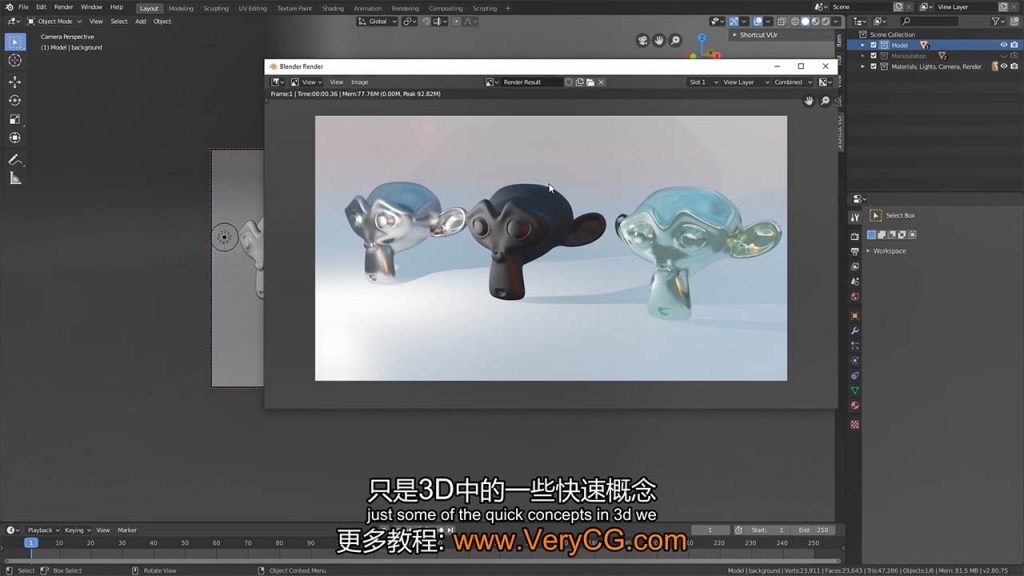Select the Move tool in left toolbar
1024x576 pixels.
pos(15,82)
